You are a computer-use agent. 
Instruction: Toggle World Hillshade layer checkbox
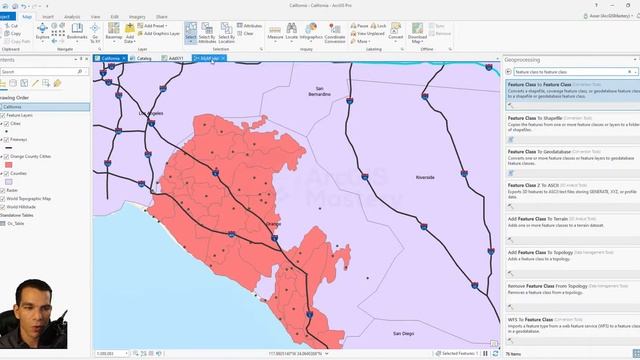[x=3, y=207]
